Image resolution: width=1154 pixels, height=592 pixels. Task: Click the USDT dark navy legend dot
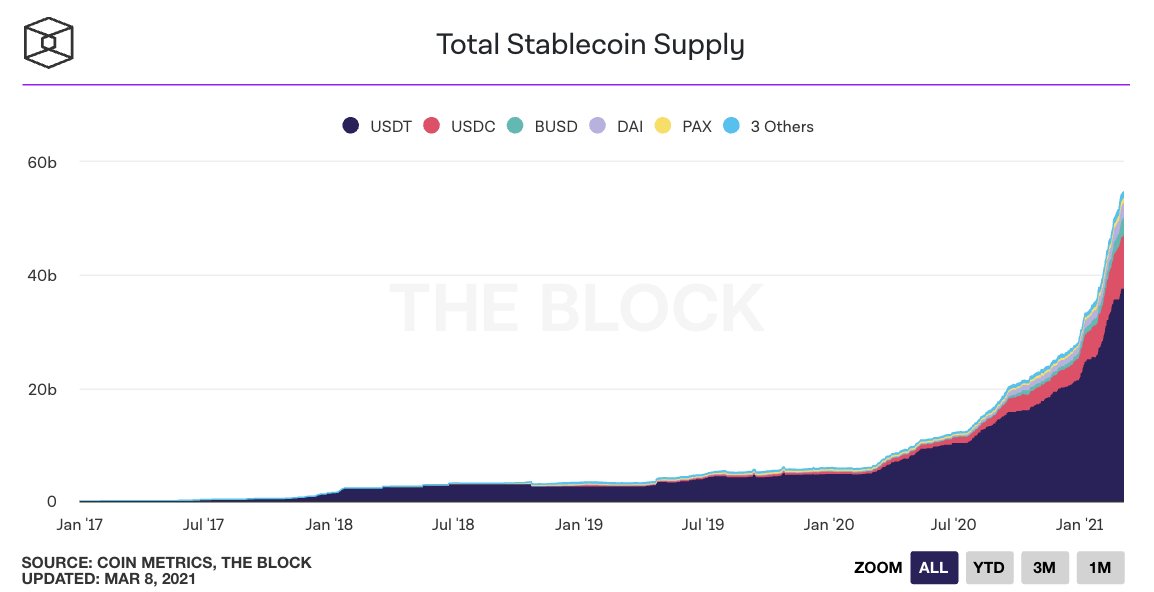tap(351, 126)
